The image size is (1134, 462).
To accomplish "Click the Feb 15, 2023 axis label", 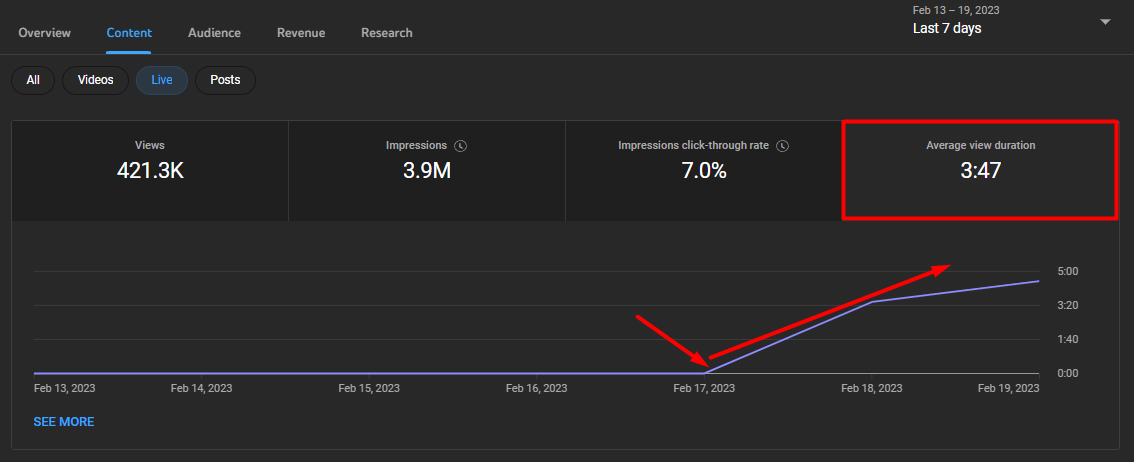I will coord(369,388).
